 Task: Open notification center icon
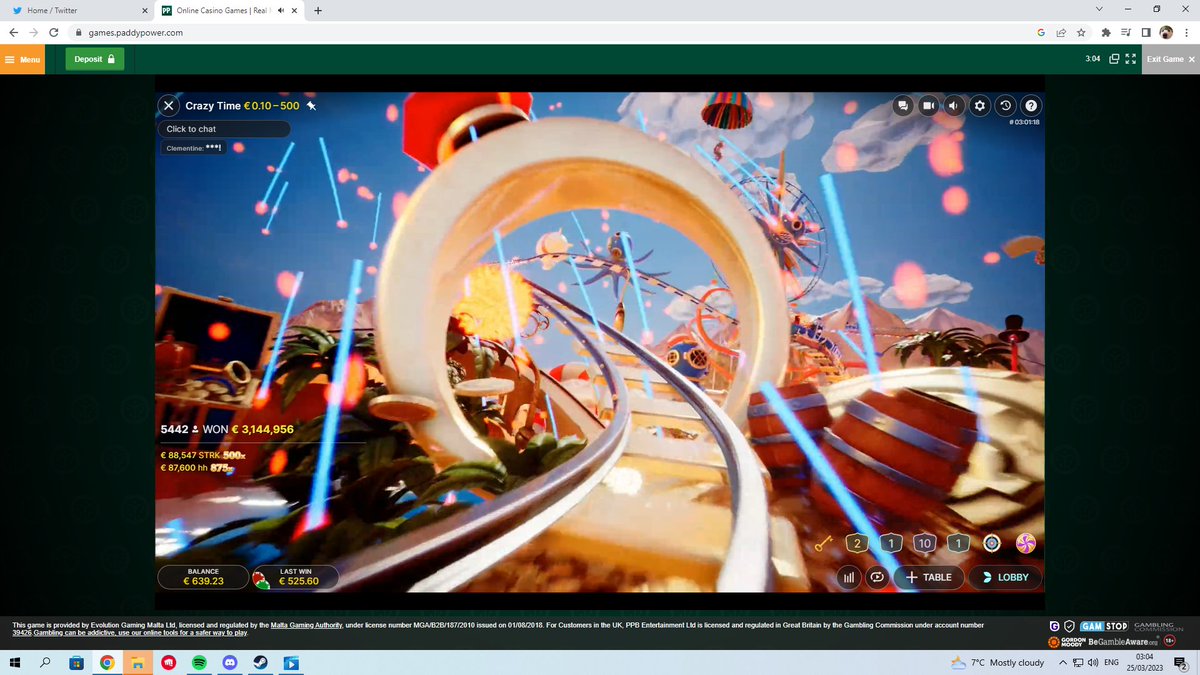pyautogui.click(x=1181, y=662)
